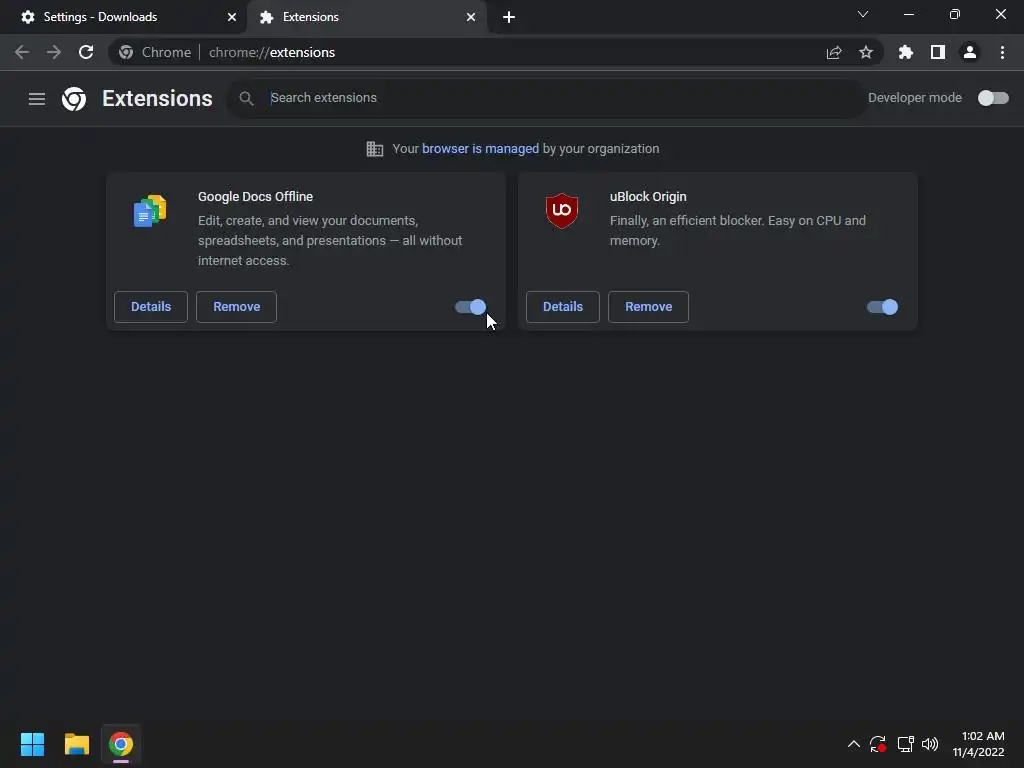Screen dimensions: 1024x768
Task: Open the Windows Start menu
Action: (33, 744)
